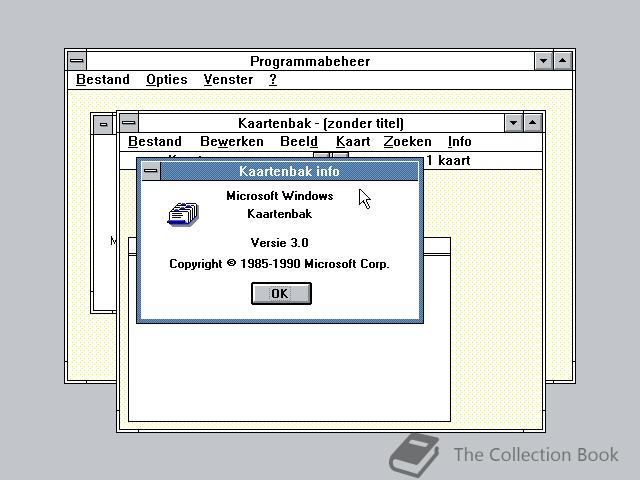Image resolution: width=640 pixels, height=480 pixels.
Task: Open the Kaartenbak info dialog control menu
Action: click(x=151, y=171)
